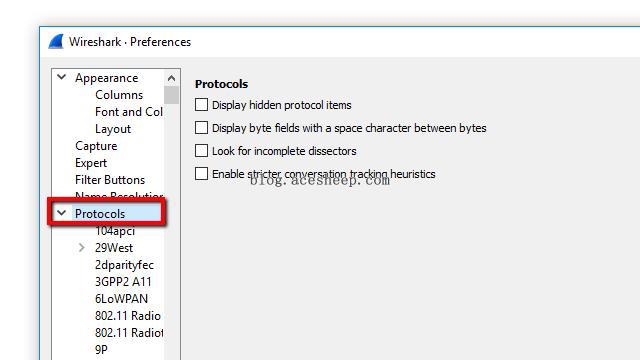640x360 pixels.
Task: Select the 29West protocol entry
Action: pos(114,248)
